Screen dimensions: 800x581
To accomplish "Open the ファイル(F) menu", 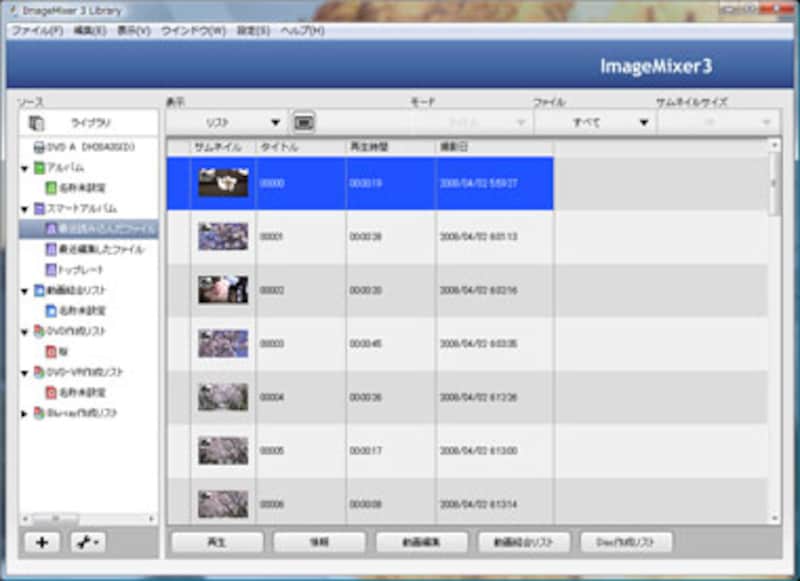I will (36, 31).
